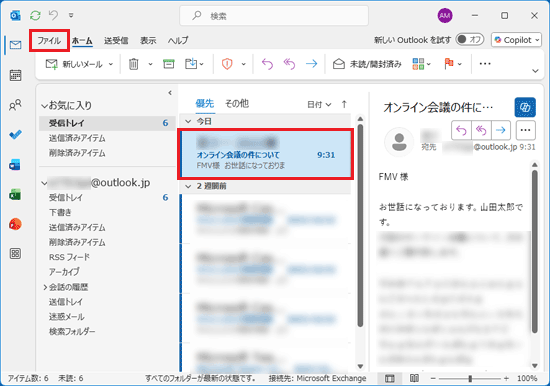The width and height of the screenshot is (550, 386).
Task: Select the ヘルプ ribbon tab
Action: (x=178, y=41)
